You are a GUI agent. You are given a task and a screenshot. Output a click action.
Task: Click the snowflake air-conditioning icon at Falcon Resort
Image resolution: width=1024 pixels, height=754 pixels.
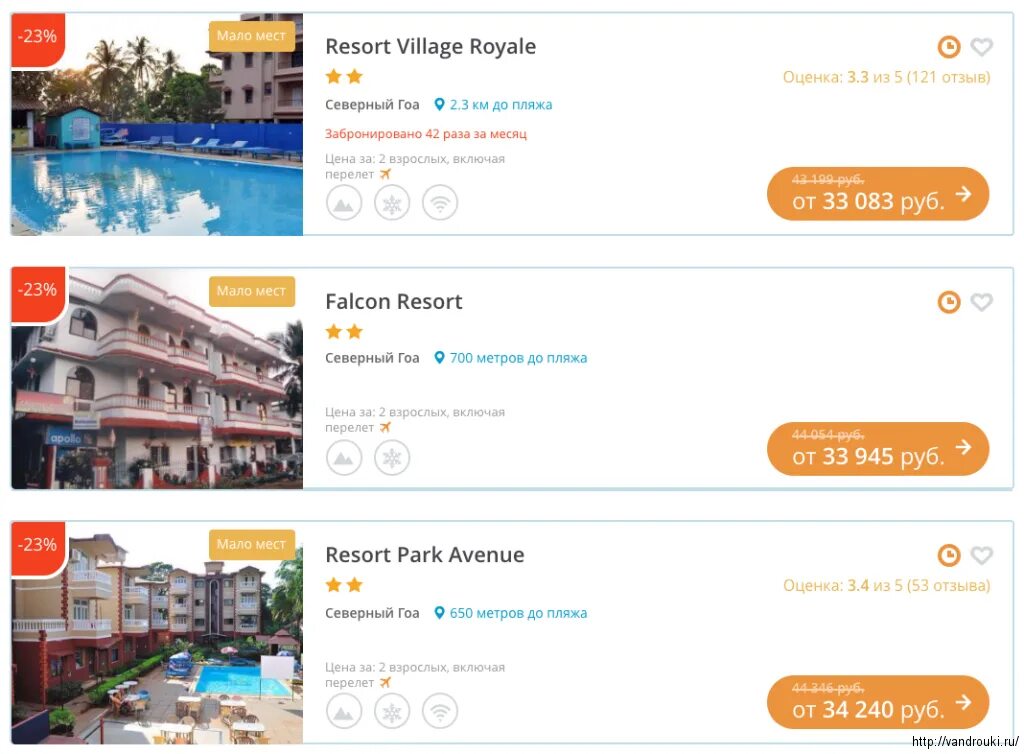(392, 458)
